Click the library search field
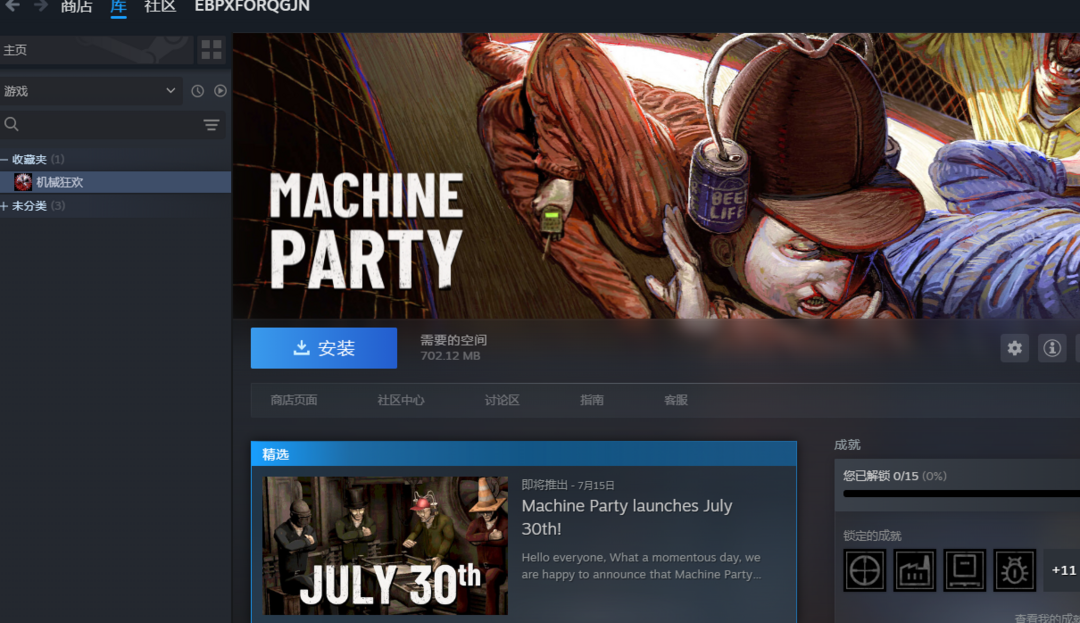 pyautogui.click(x=100, y=125)
